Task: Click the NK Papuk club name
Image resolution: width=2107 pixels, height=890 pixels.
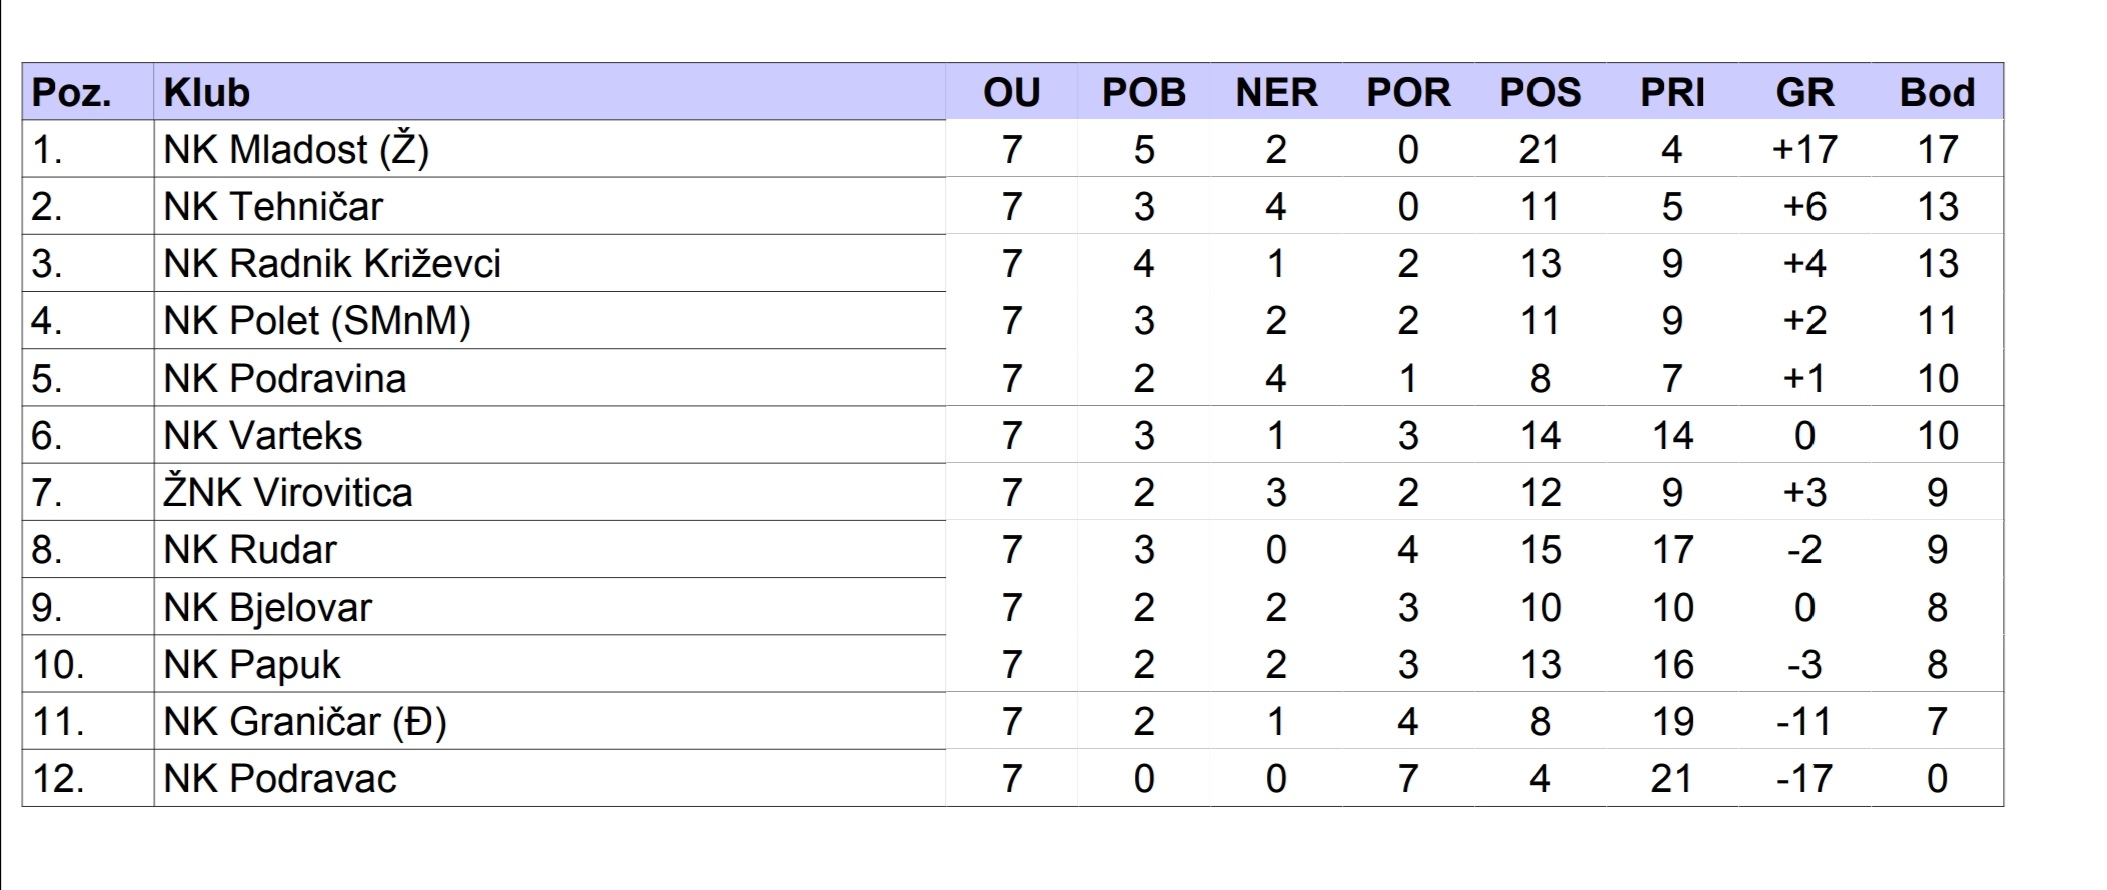Action: 252,665
